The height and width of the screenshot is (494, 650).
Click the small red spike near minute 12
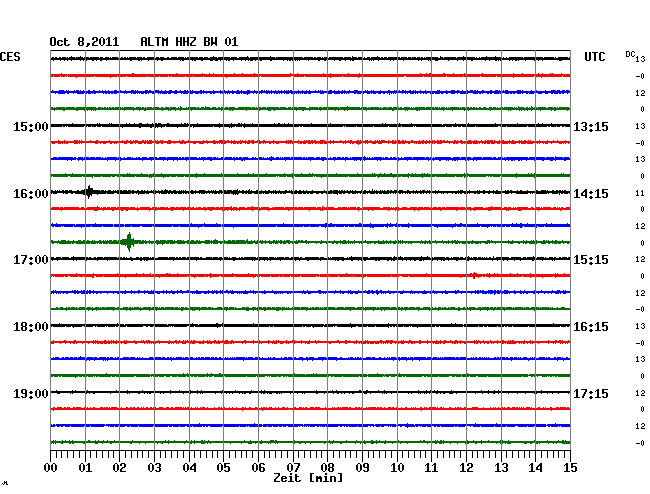[474, 275]
